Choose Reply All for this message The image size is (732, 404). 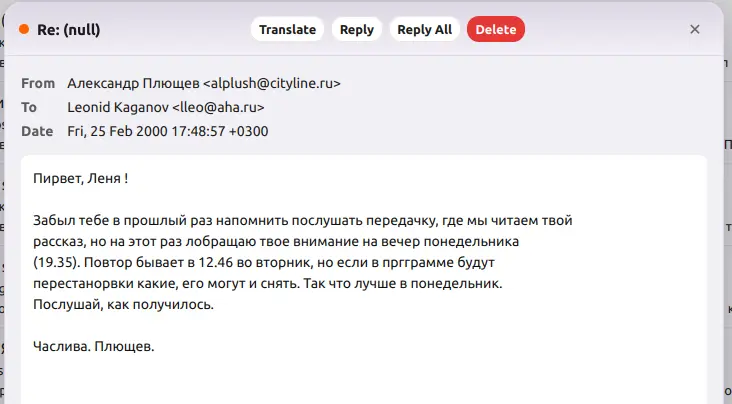(424, 29)
